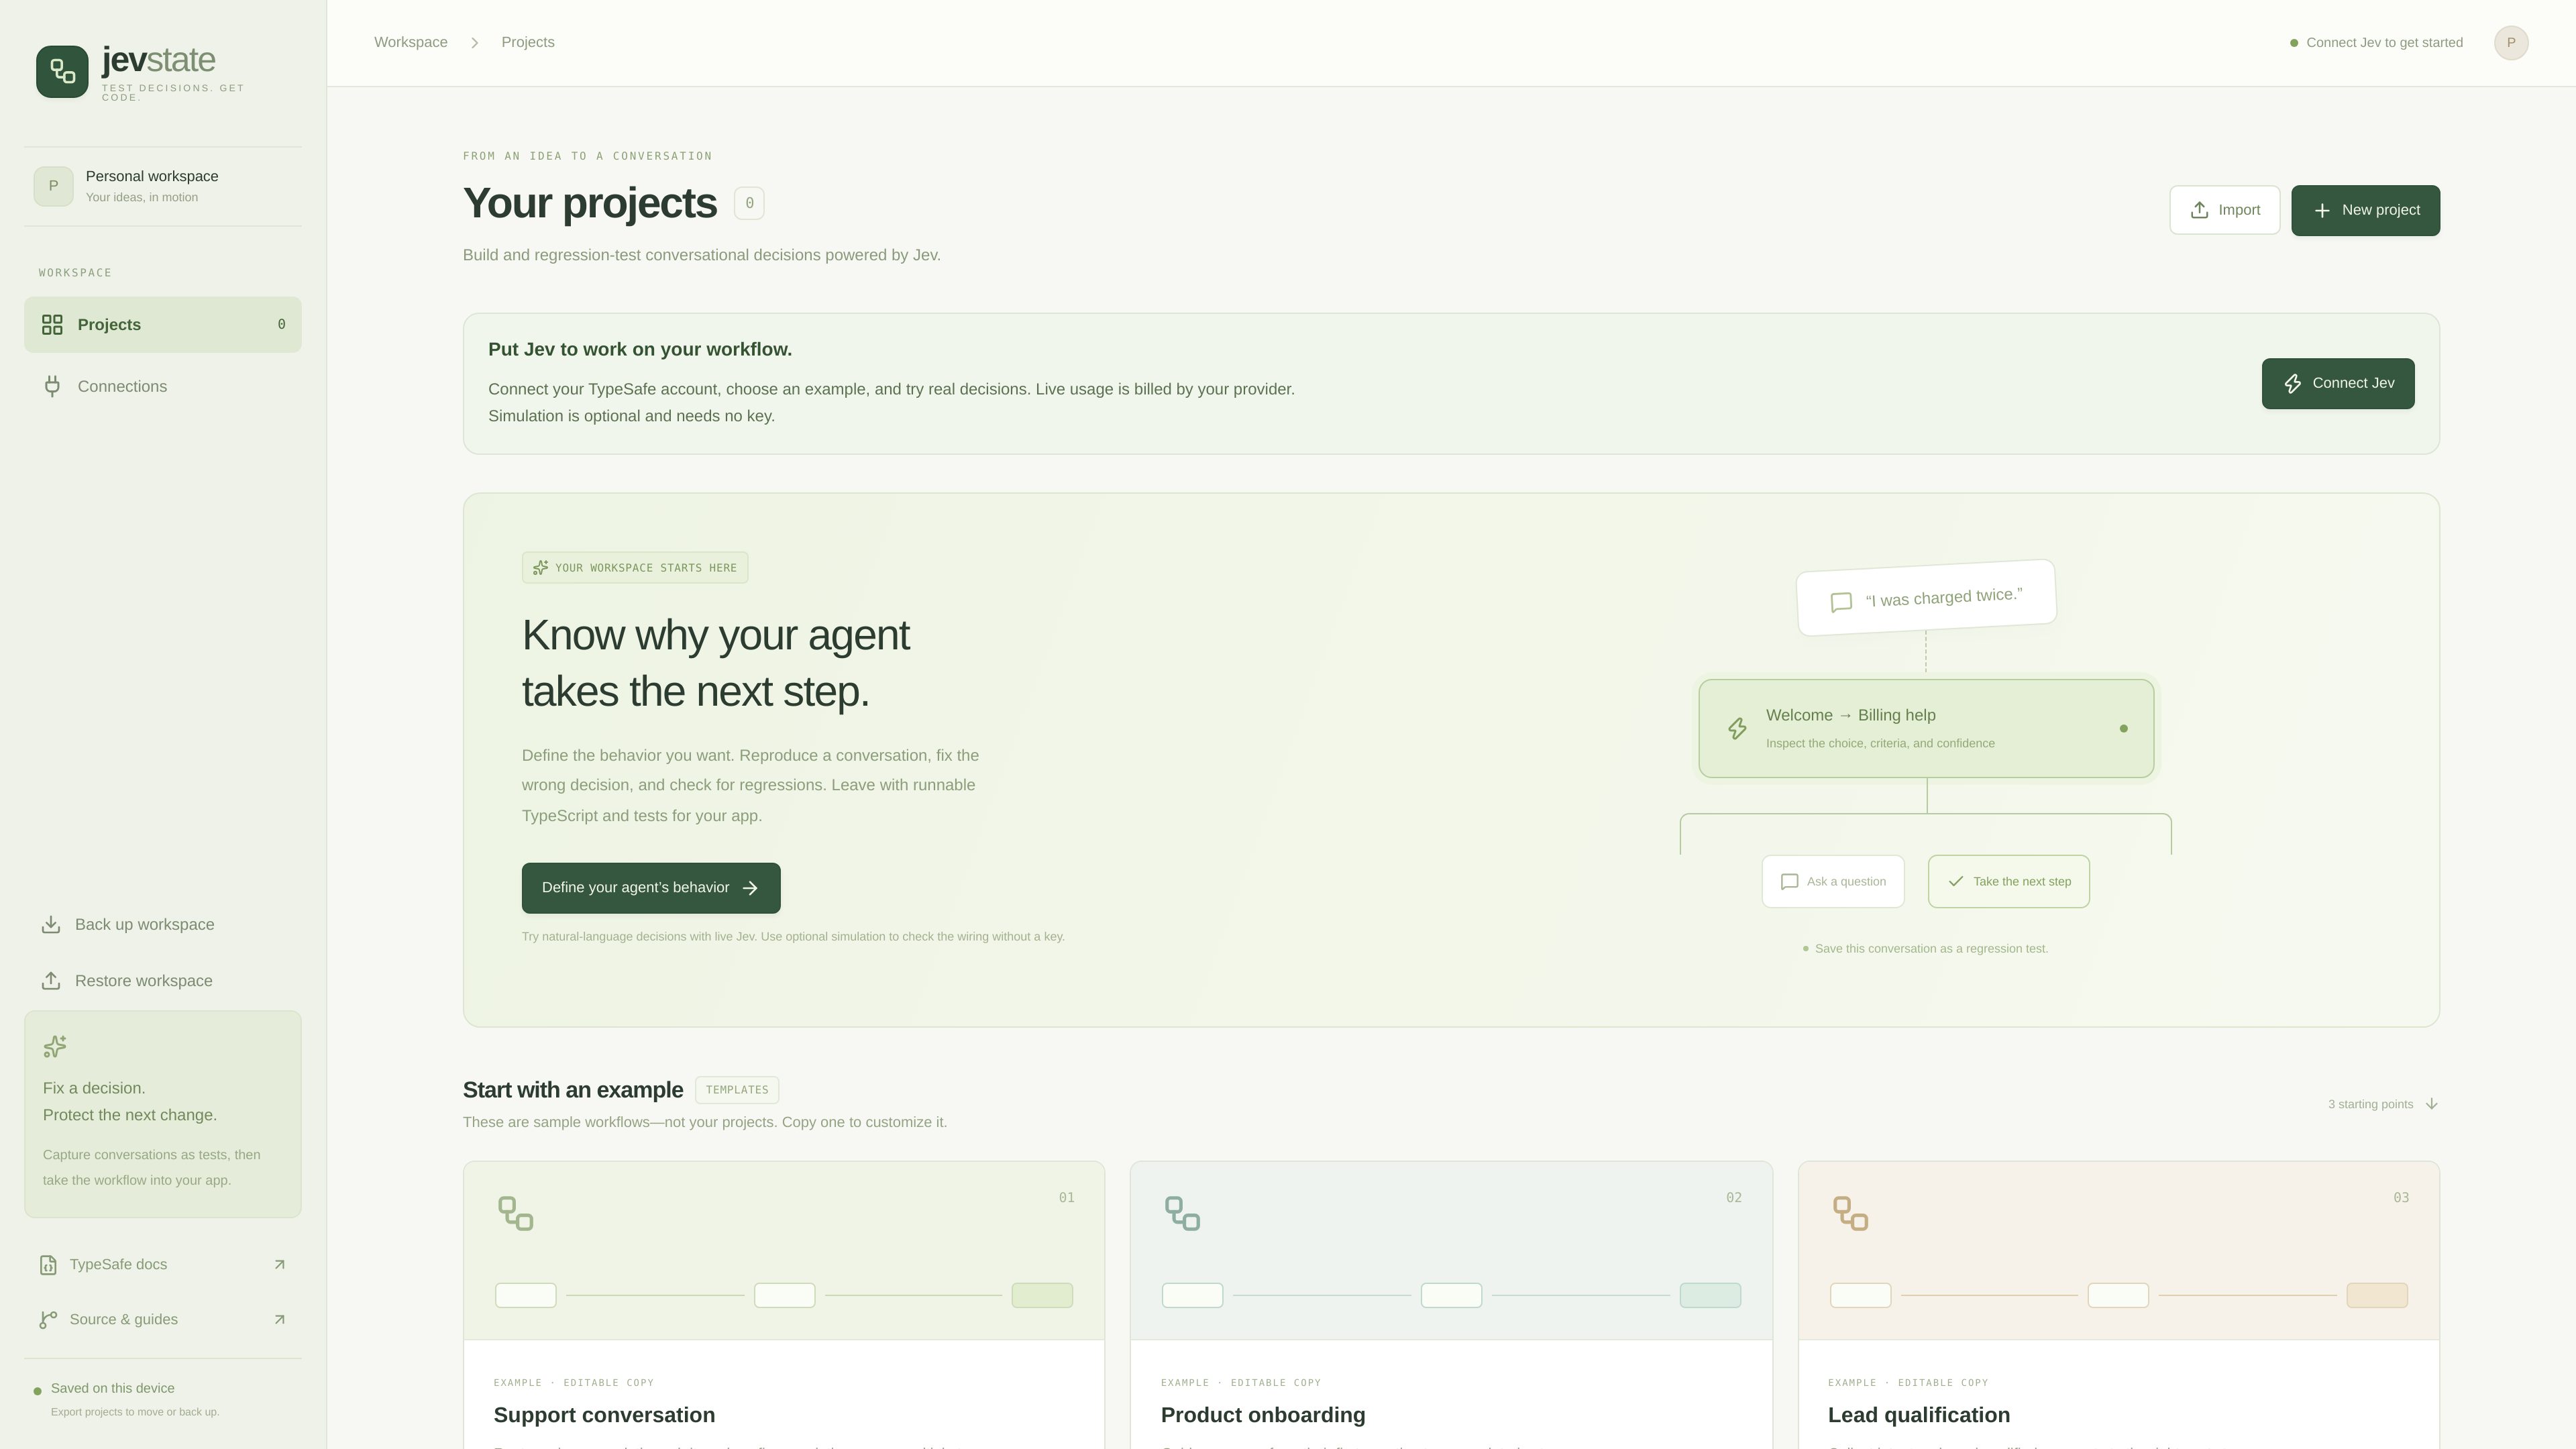The image size is (2576, 1449).
Task: Click the Source & guides branch icon
Action: coord(48,1320)
